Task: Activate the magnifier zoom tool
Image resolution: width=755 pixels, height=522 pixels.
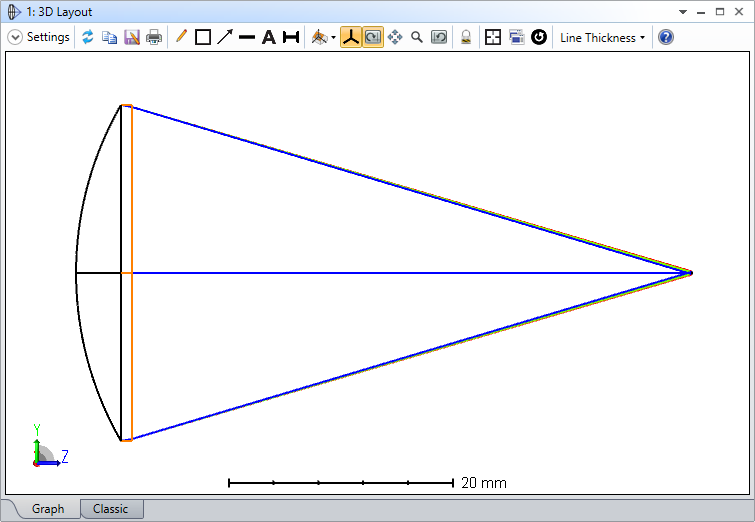Action: coord(417,37)
